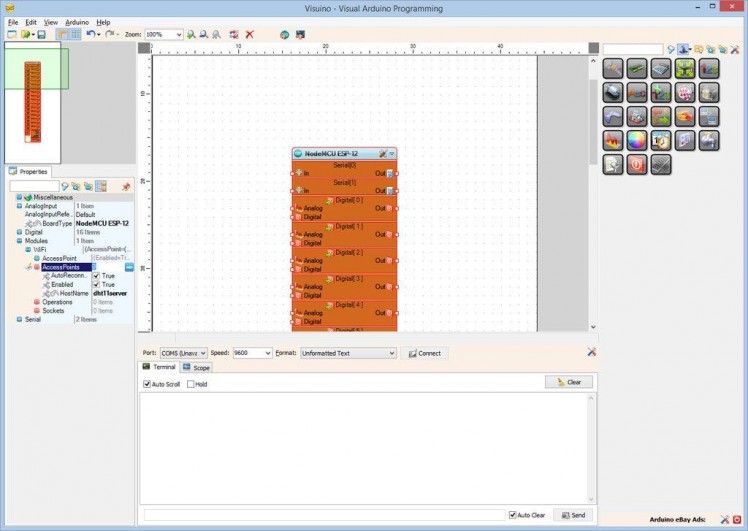The height and width of the screenshot is (531, 748).
Task: Click the Save project icon in toolbar
Action: point(41,34)
